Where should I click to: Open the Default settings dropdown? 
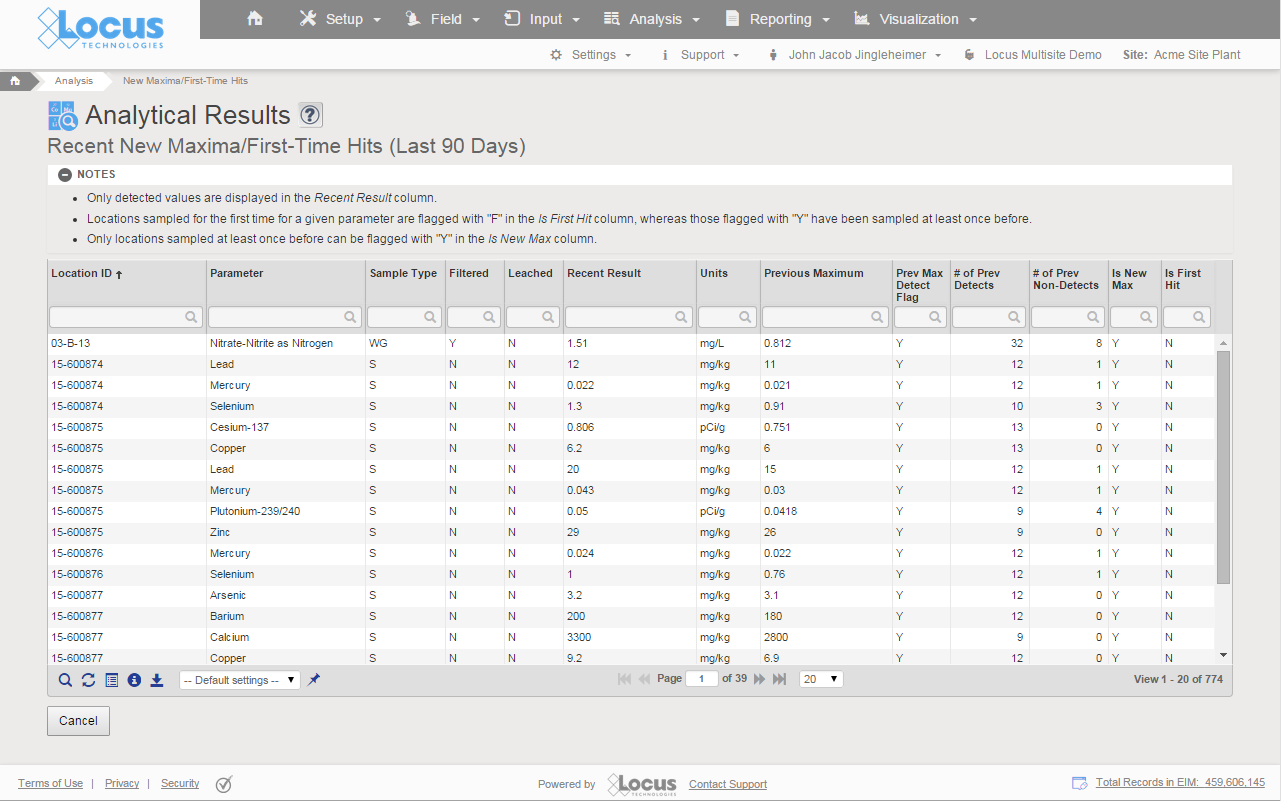[x=239, y=678]
